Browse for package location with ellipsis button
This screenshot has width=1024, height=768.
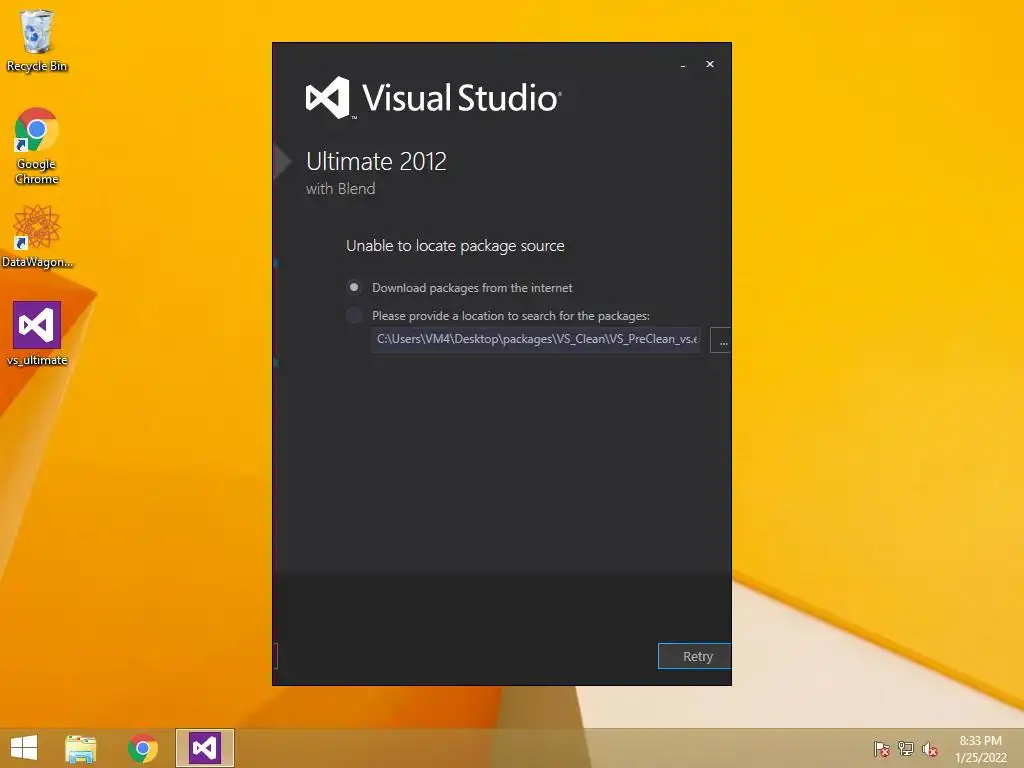[721, 341]
